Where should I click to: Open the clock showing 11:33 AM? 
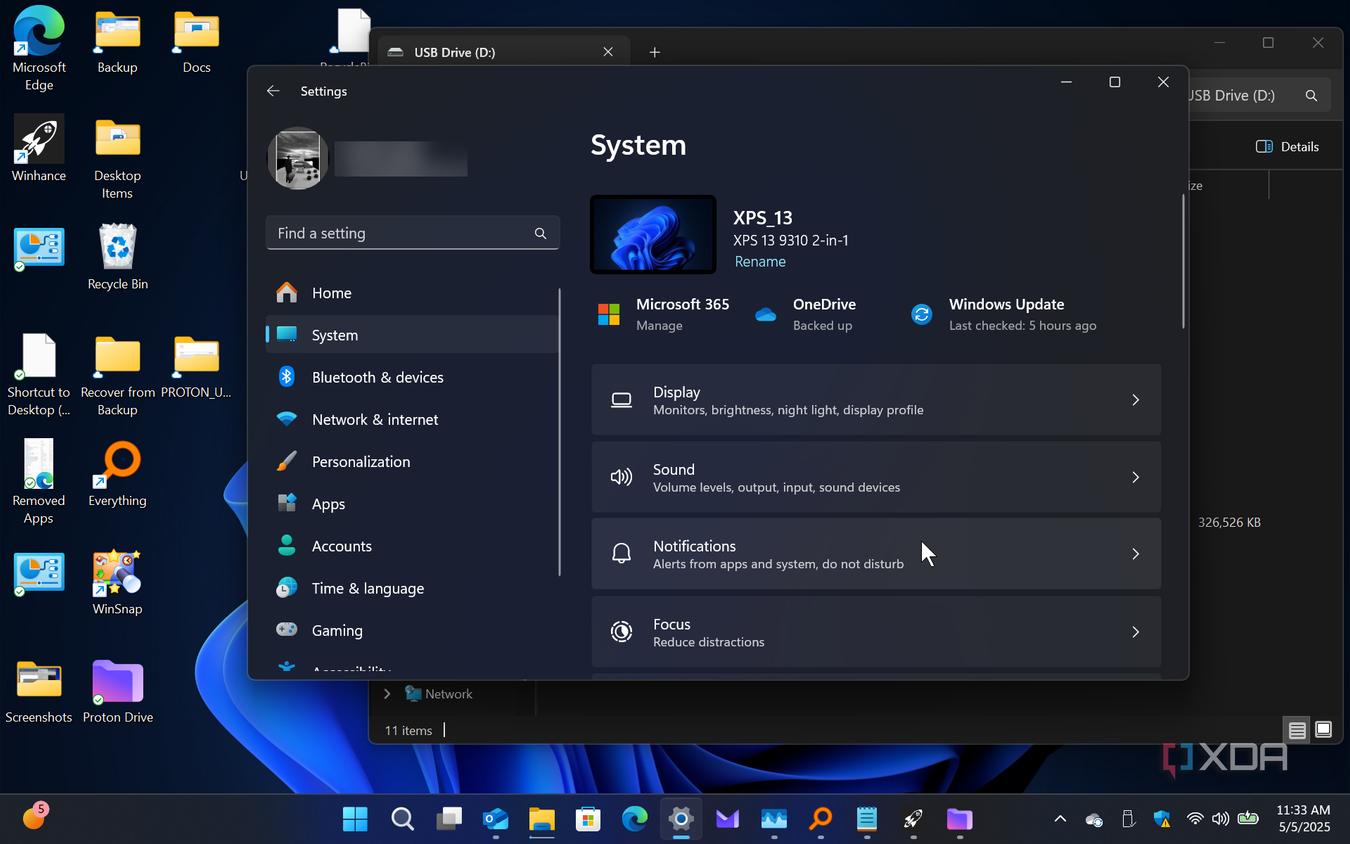(x=1303, y=819)
